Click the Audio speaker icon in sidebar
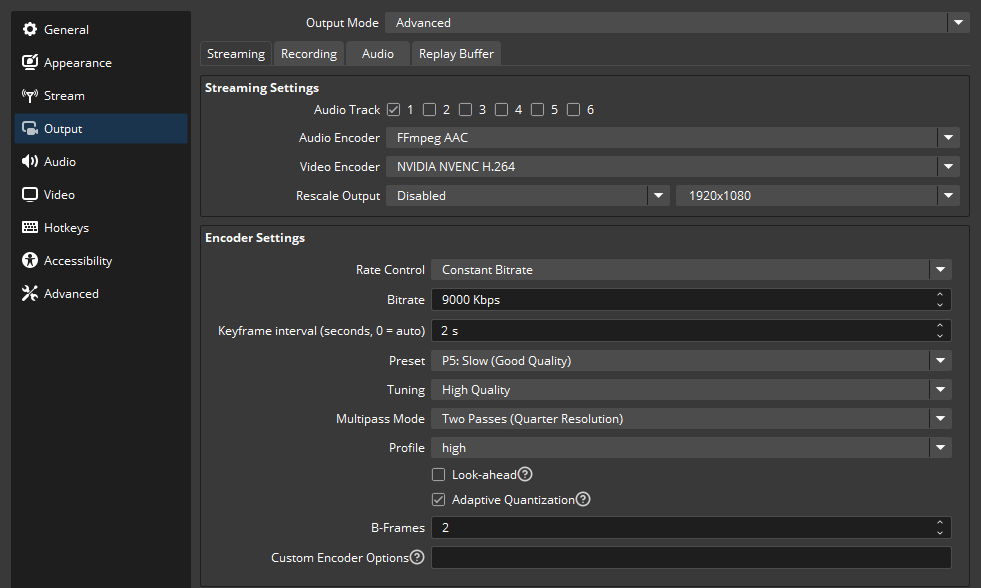The image size is (981, 588). click(x=30, y=162)
